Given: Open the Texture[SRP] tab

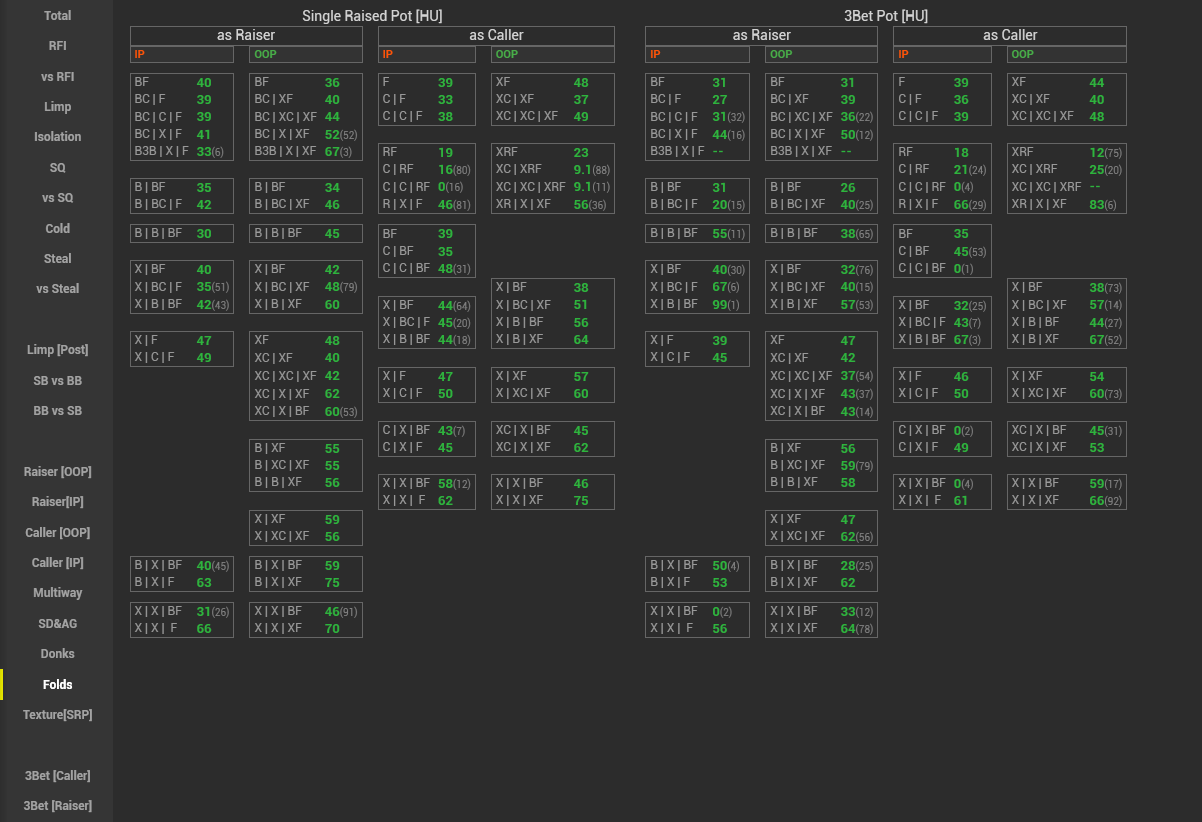Looking at the screenshot, I should point(57,715).
